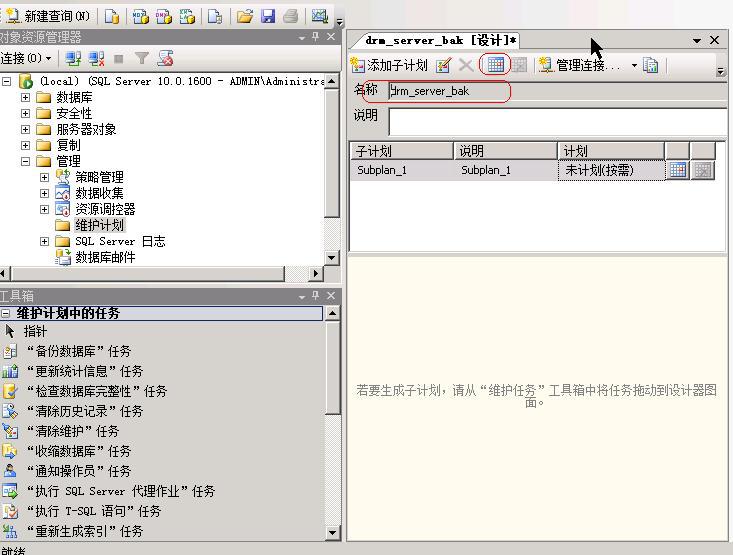
Task: Select the "备份数据库" task in toolbox
Action: pos(78,351)
